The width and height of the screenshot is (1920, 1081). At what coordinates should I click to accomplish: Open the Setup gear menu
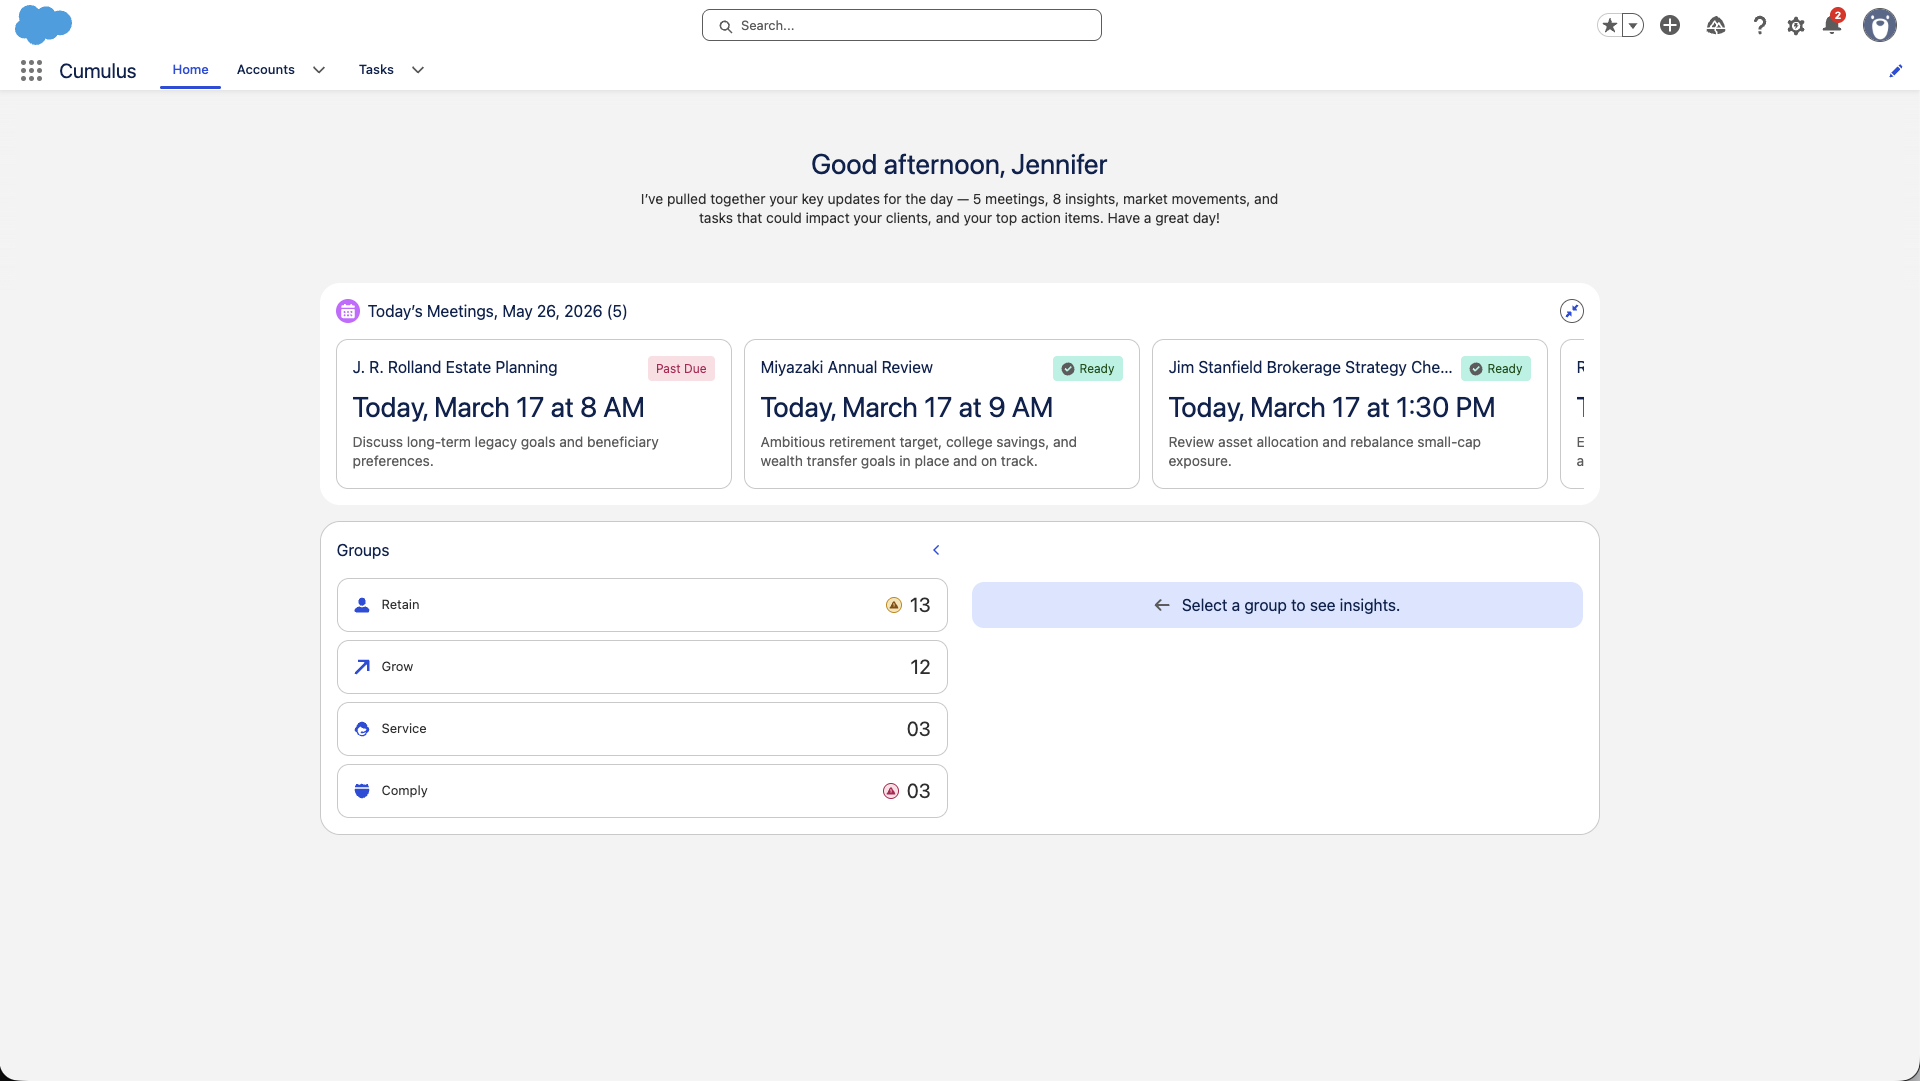pyautogui.click(x=1796, y=26)
